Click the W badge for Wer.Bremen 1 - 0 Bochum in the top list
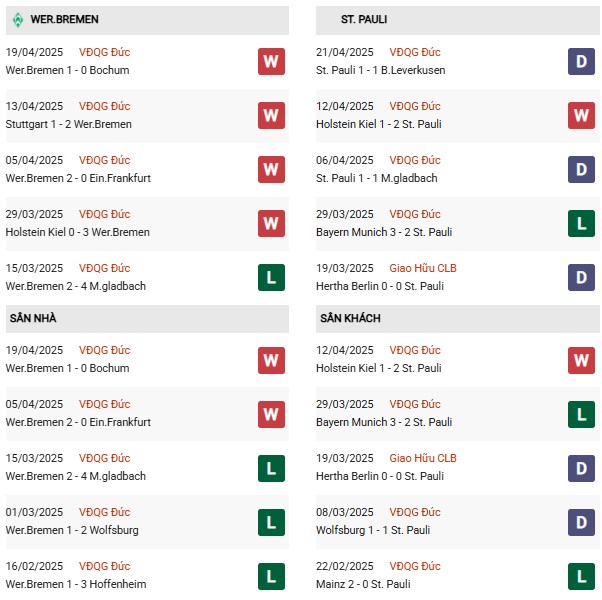The height and width of the screenshot is (600, 602). click(270, 61)
